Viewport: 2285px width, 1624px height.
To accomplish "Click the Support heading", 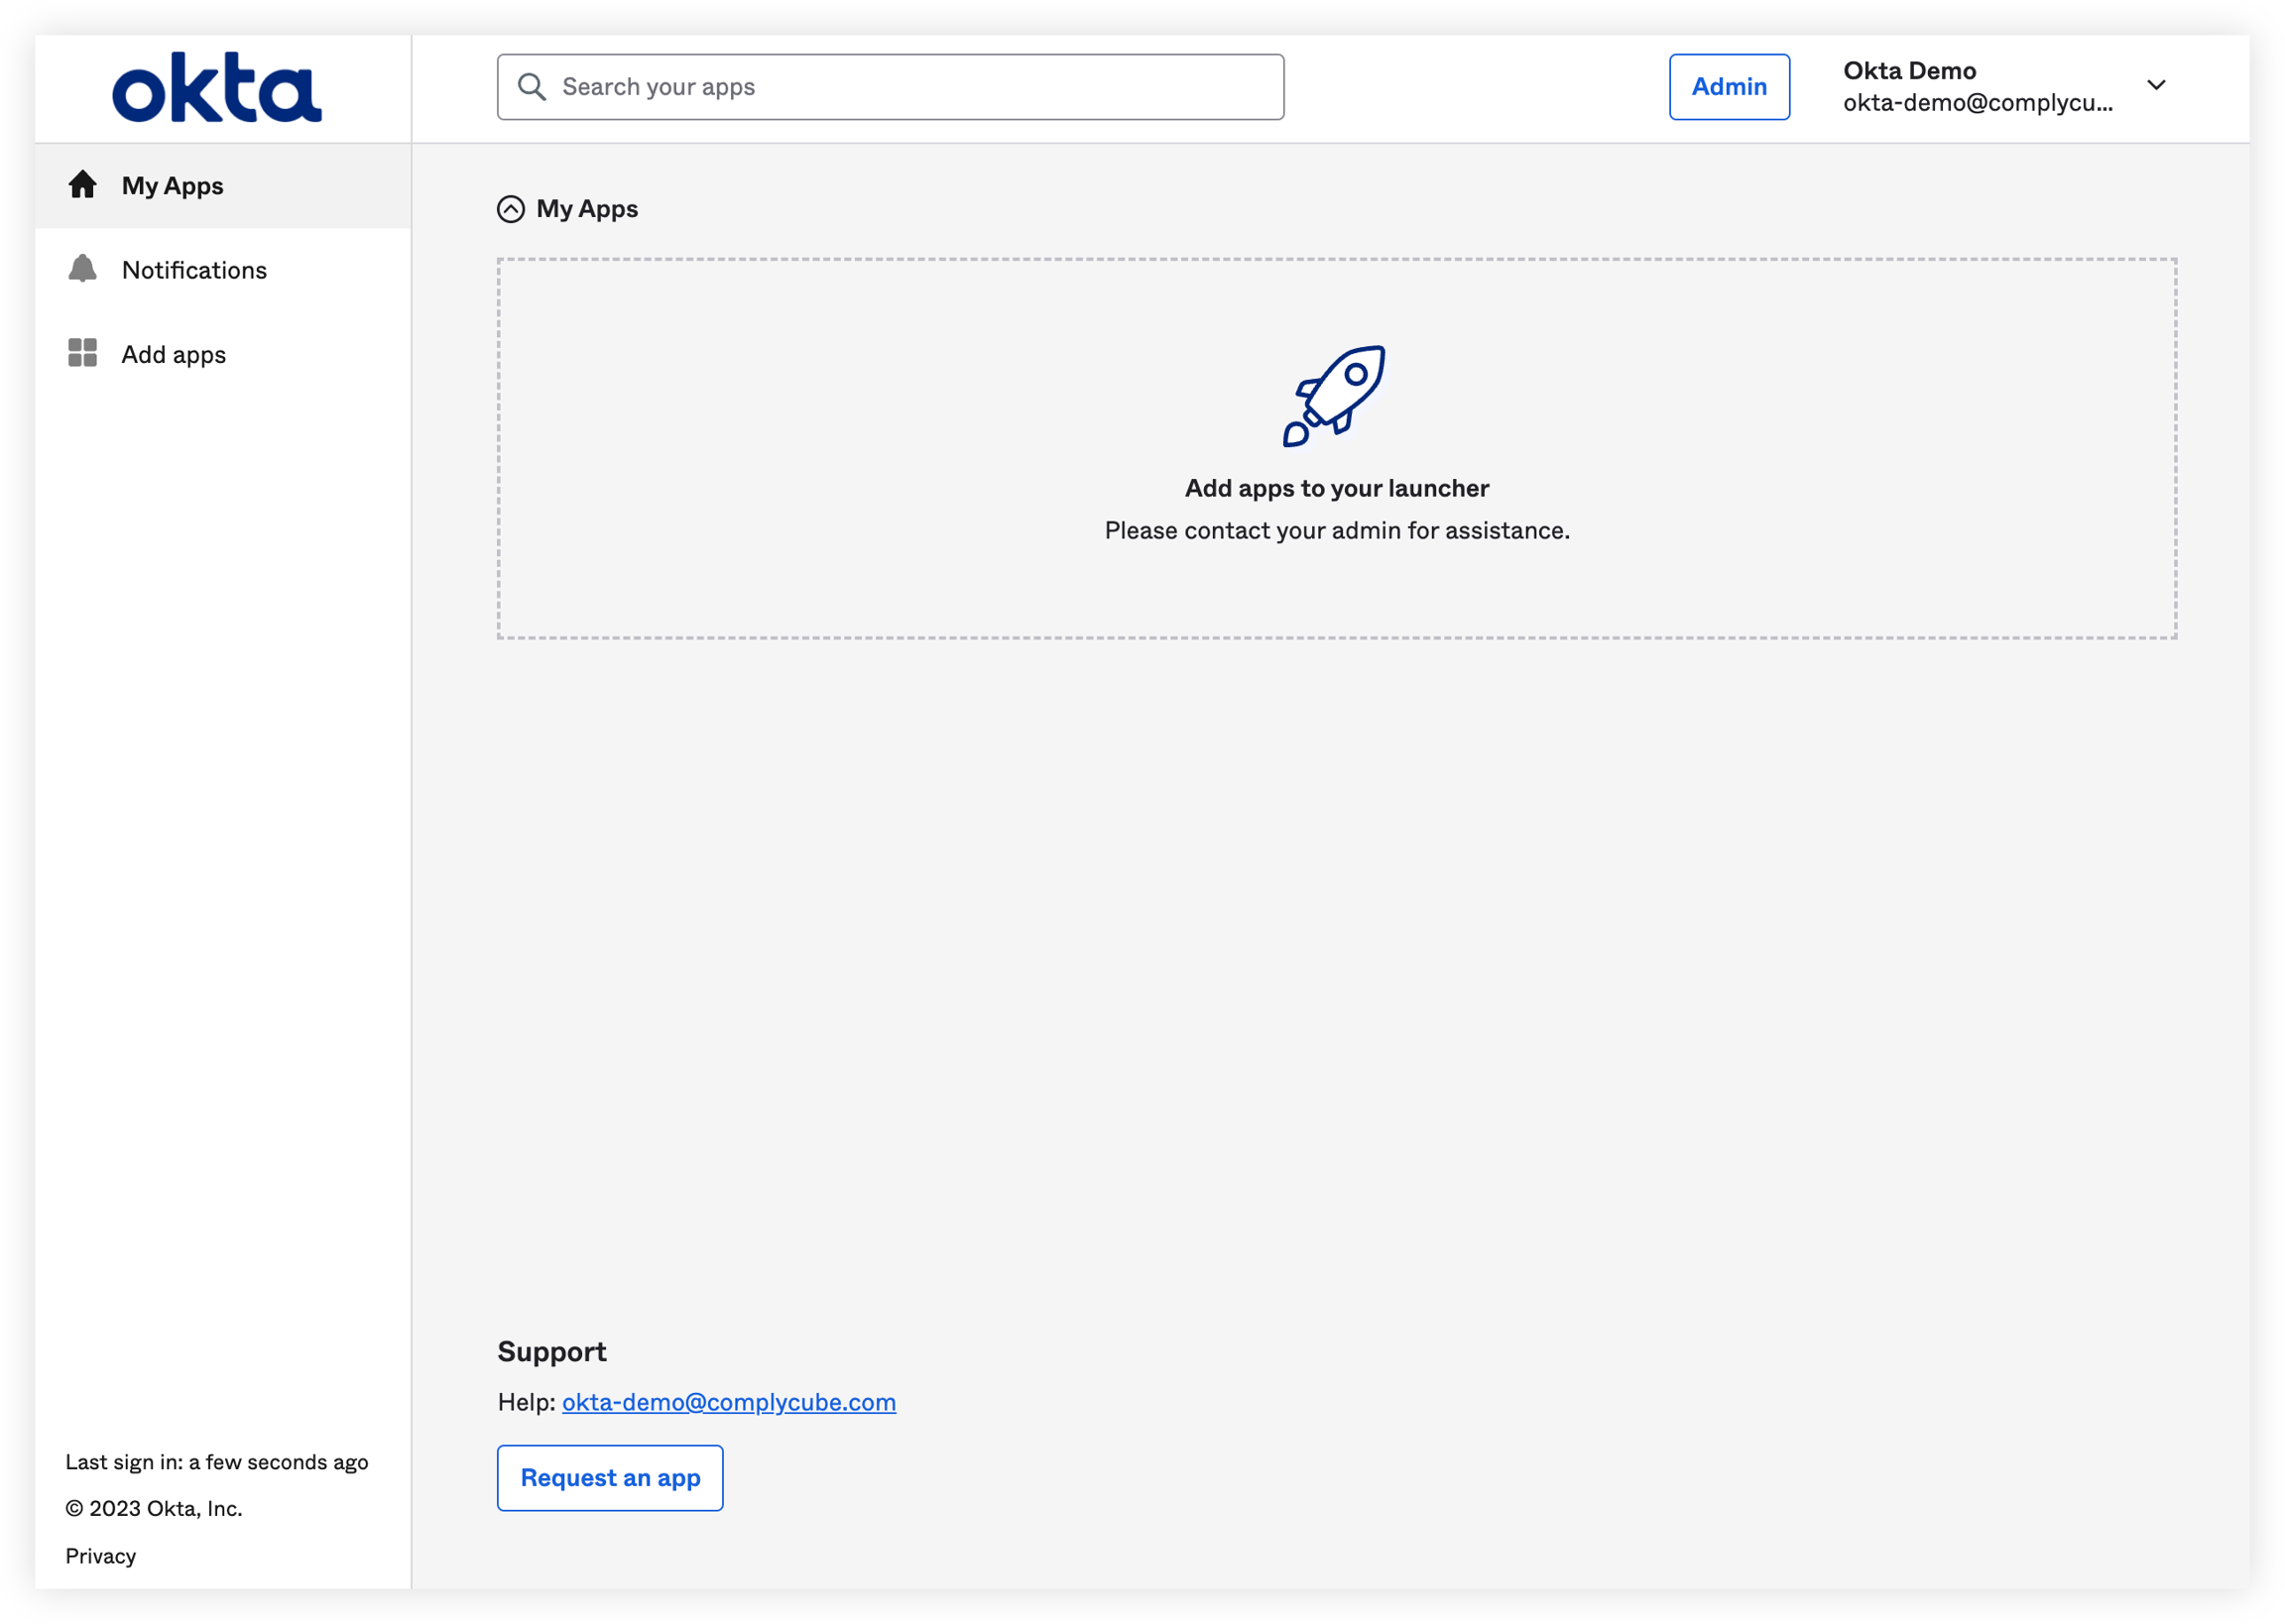I will click(x=552, y=1352).
